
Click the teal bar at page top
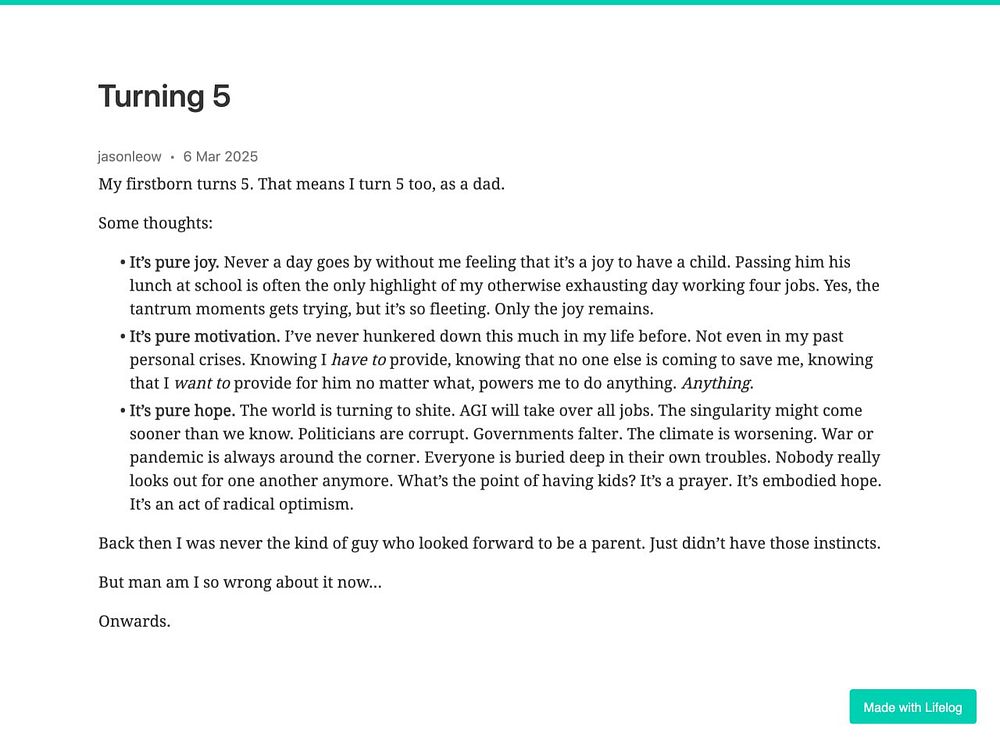(500, 3)
